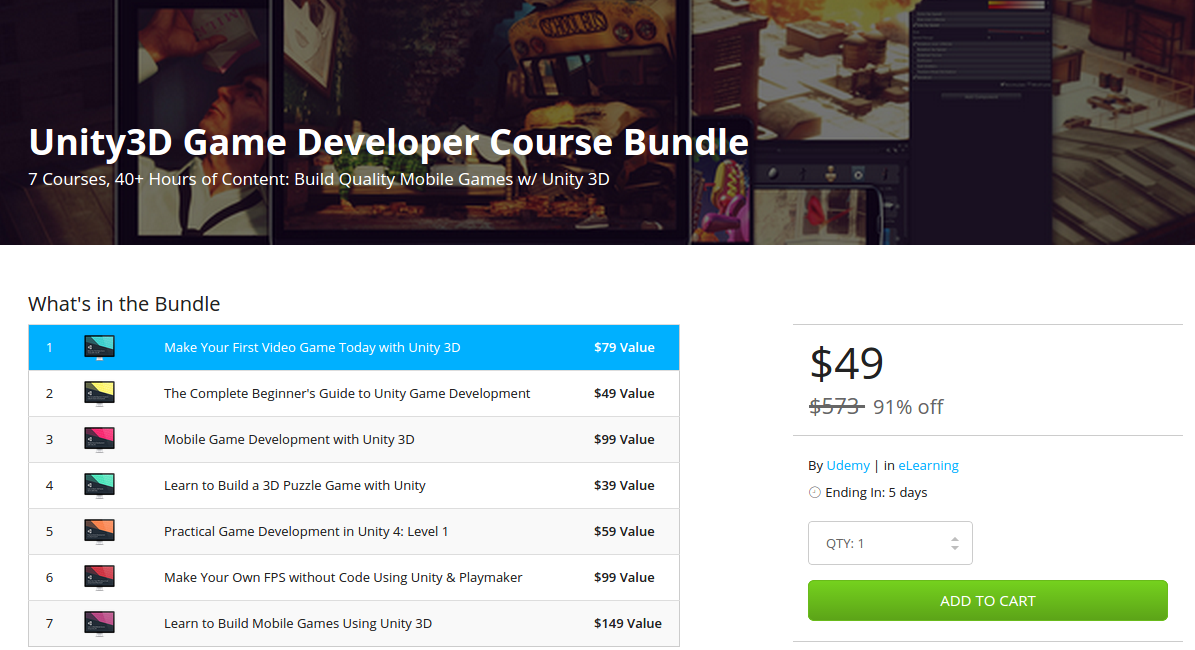Select FPS without Code course icon
1195x650 pixels.
tap(99, 578)
